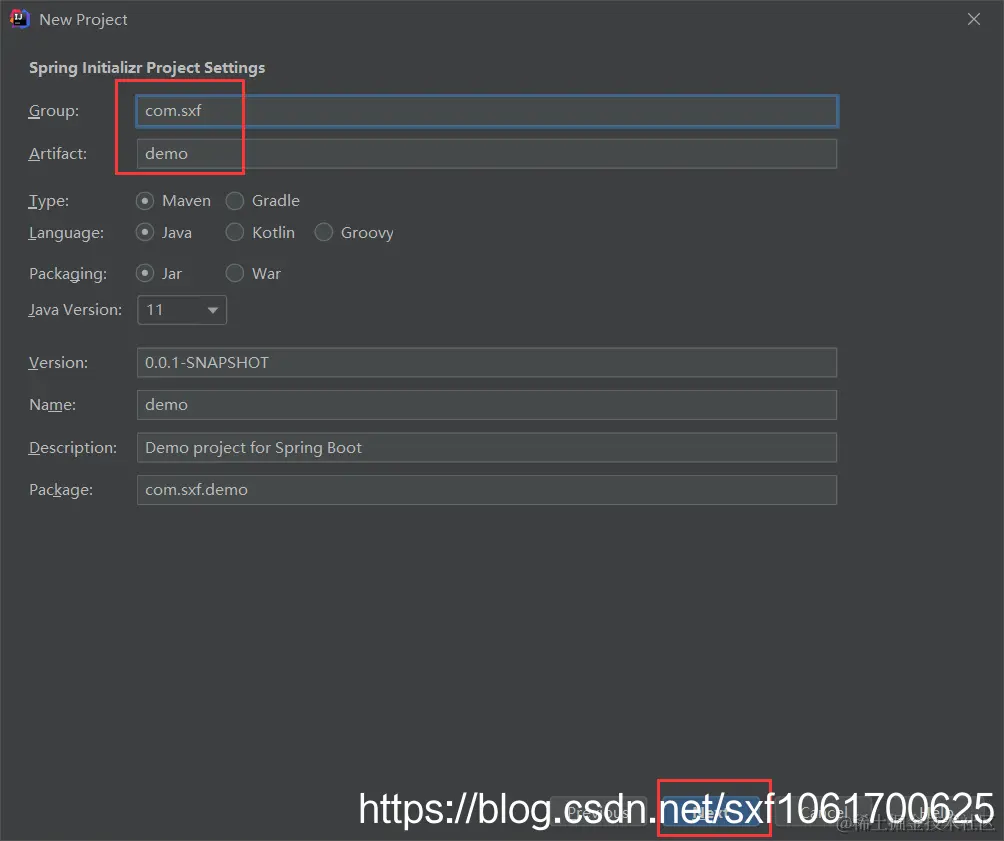
Task: Click the Cancel button
Action: 823,813
